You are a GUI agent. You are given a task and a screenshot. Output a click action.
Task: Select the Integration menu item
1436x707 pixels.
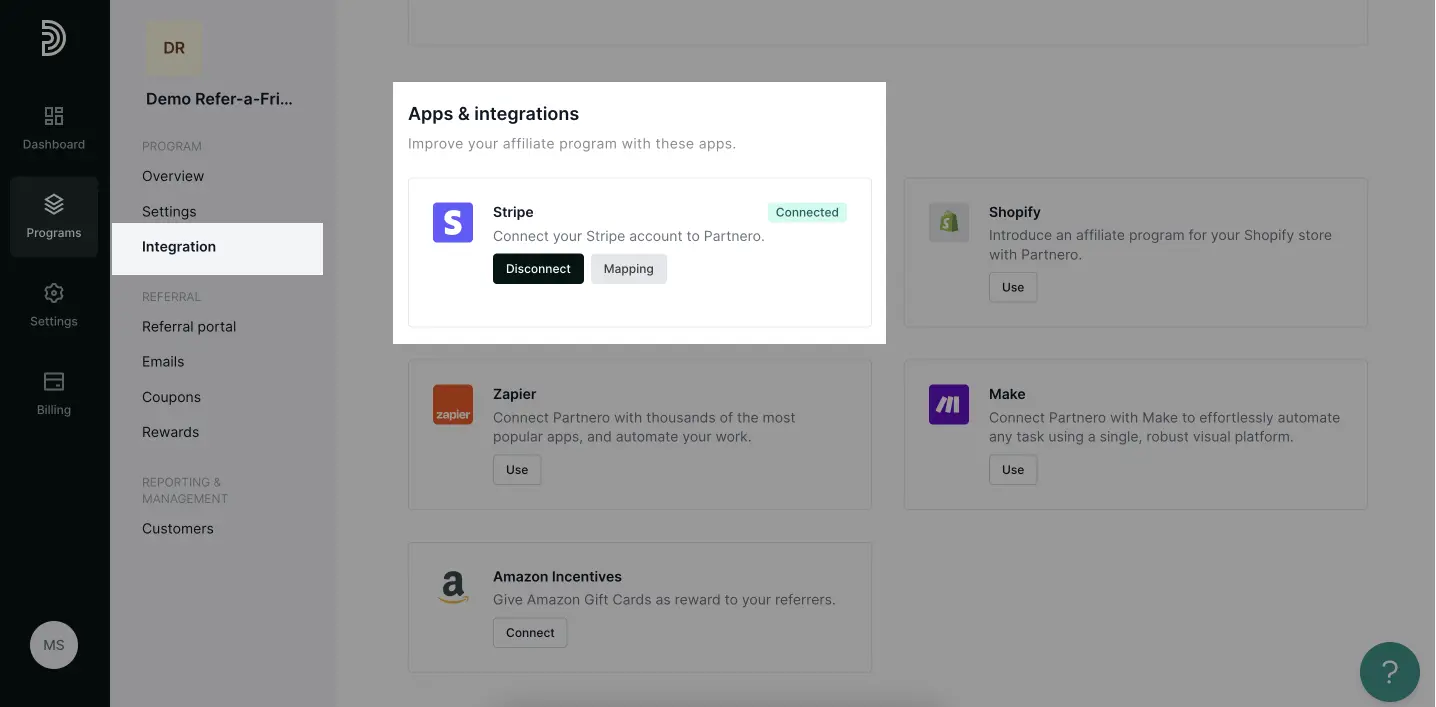point(217,247)
